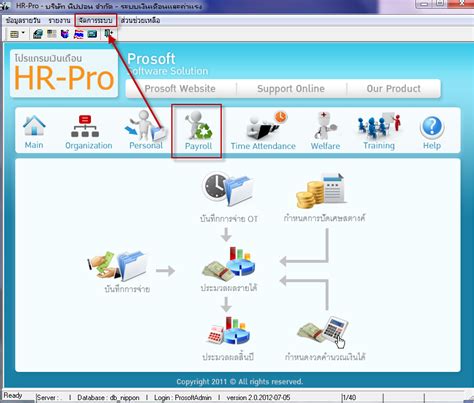Click Login : ProsoftAdmin in status bar
This screenshot has height=403, width=474.
click(x=183, y=398)
